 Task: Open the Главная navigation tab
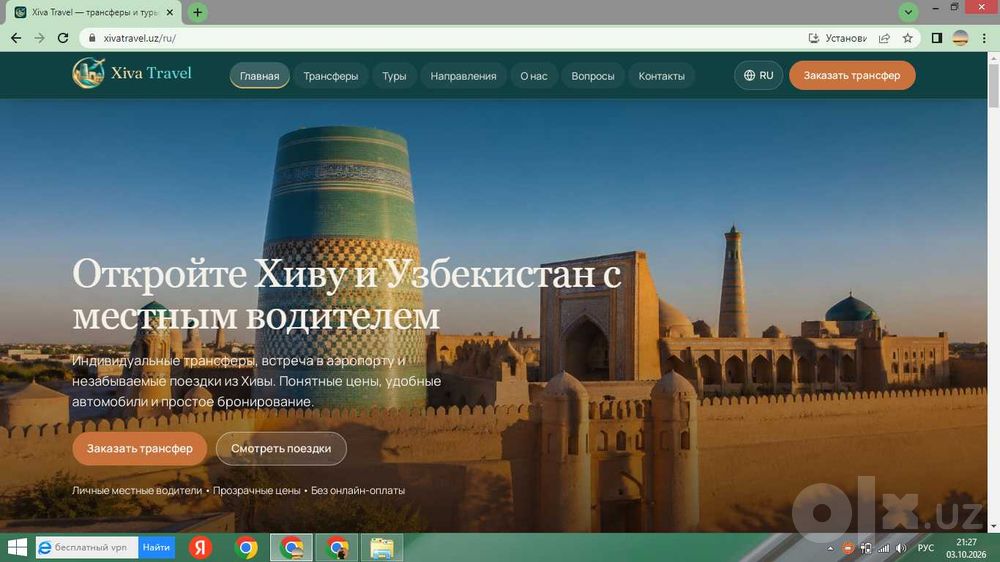[260, 76]
